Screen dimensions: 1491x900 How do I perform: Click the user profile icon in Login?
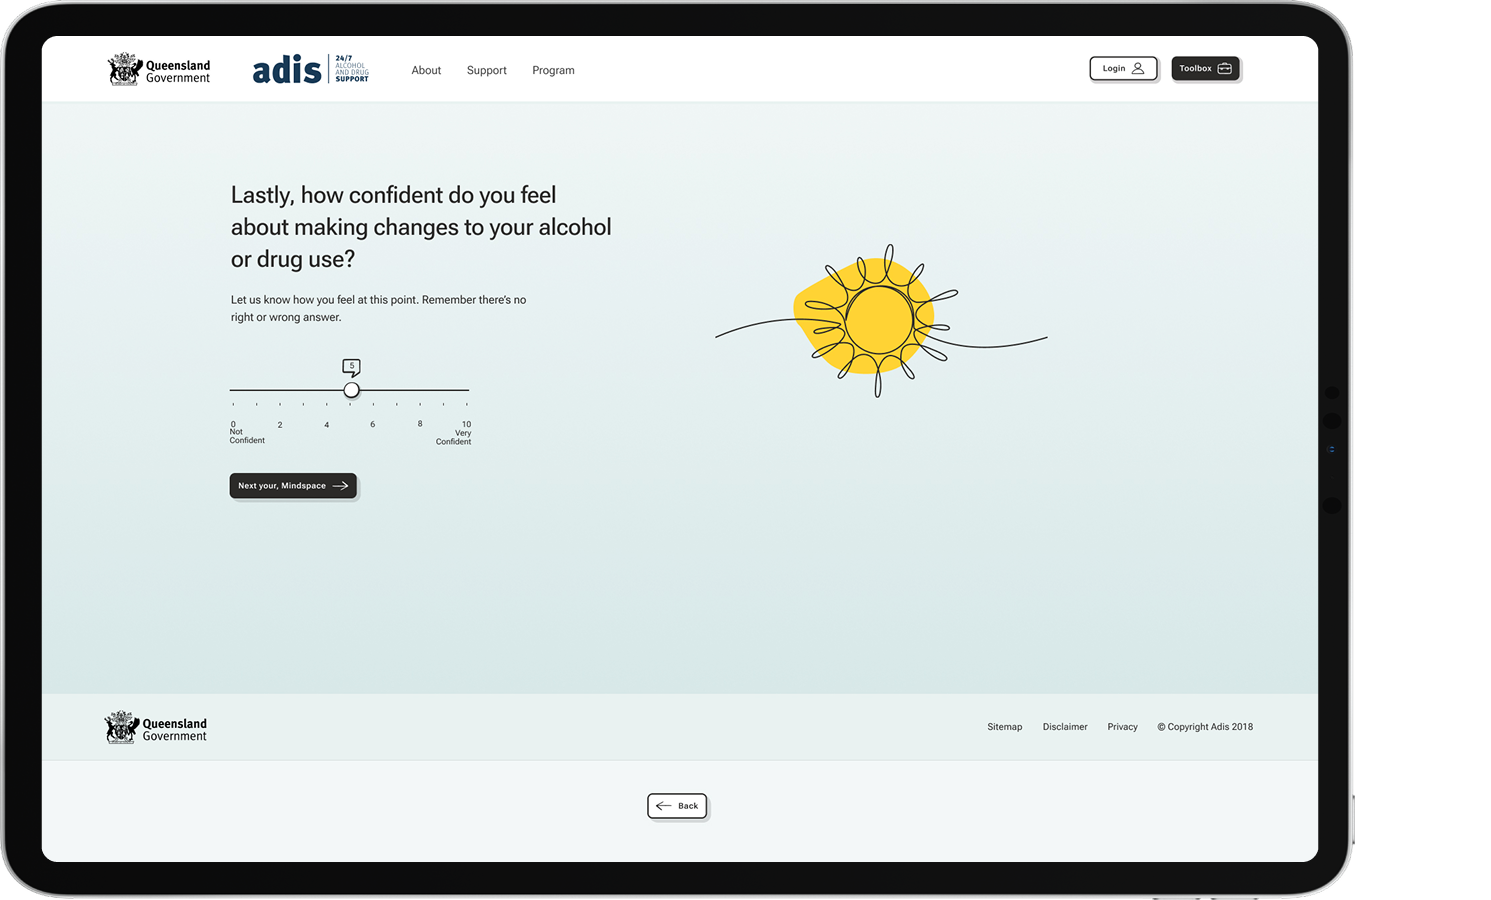pos(1137,69)
